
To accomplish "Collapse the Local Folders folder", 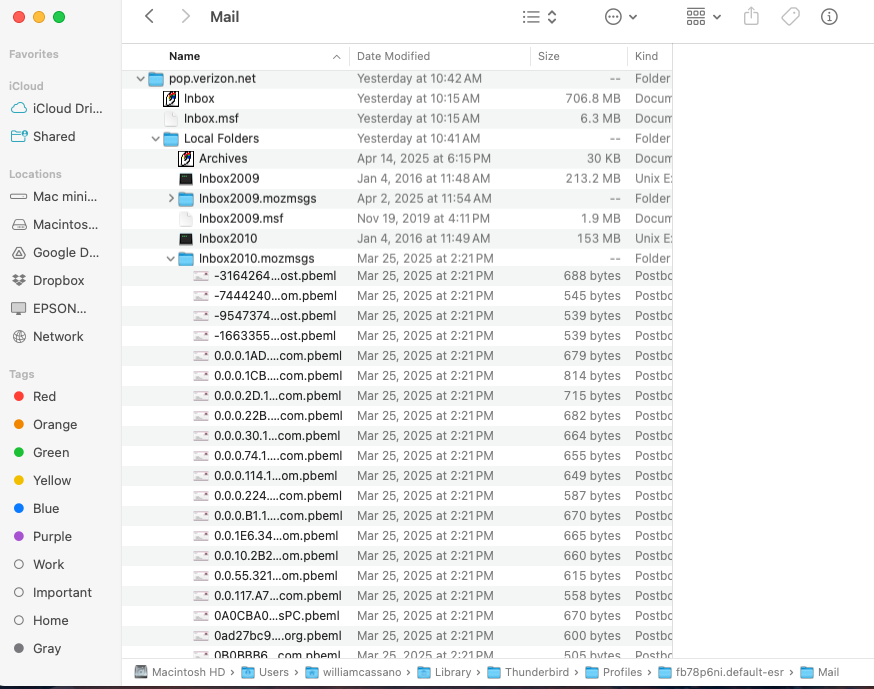I will (156, 139).
